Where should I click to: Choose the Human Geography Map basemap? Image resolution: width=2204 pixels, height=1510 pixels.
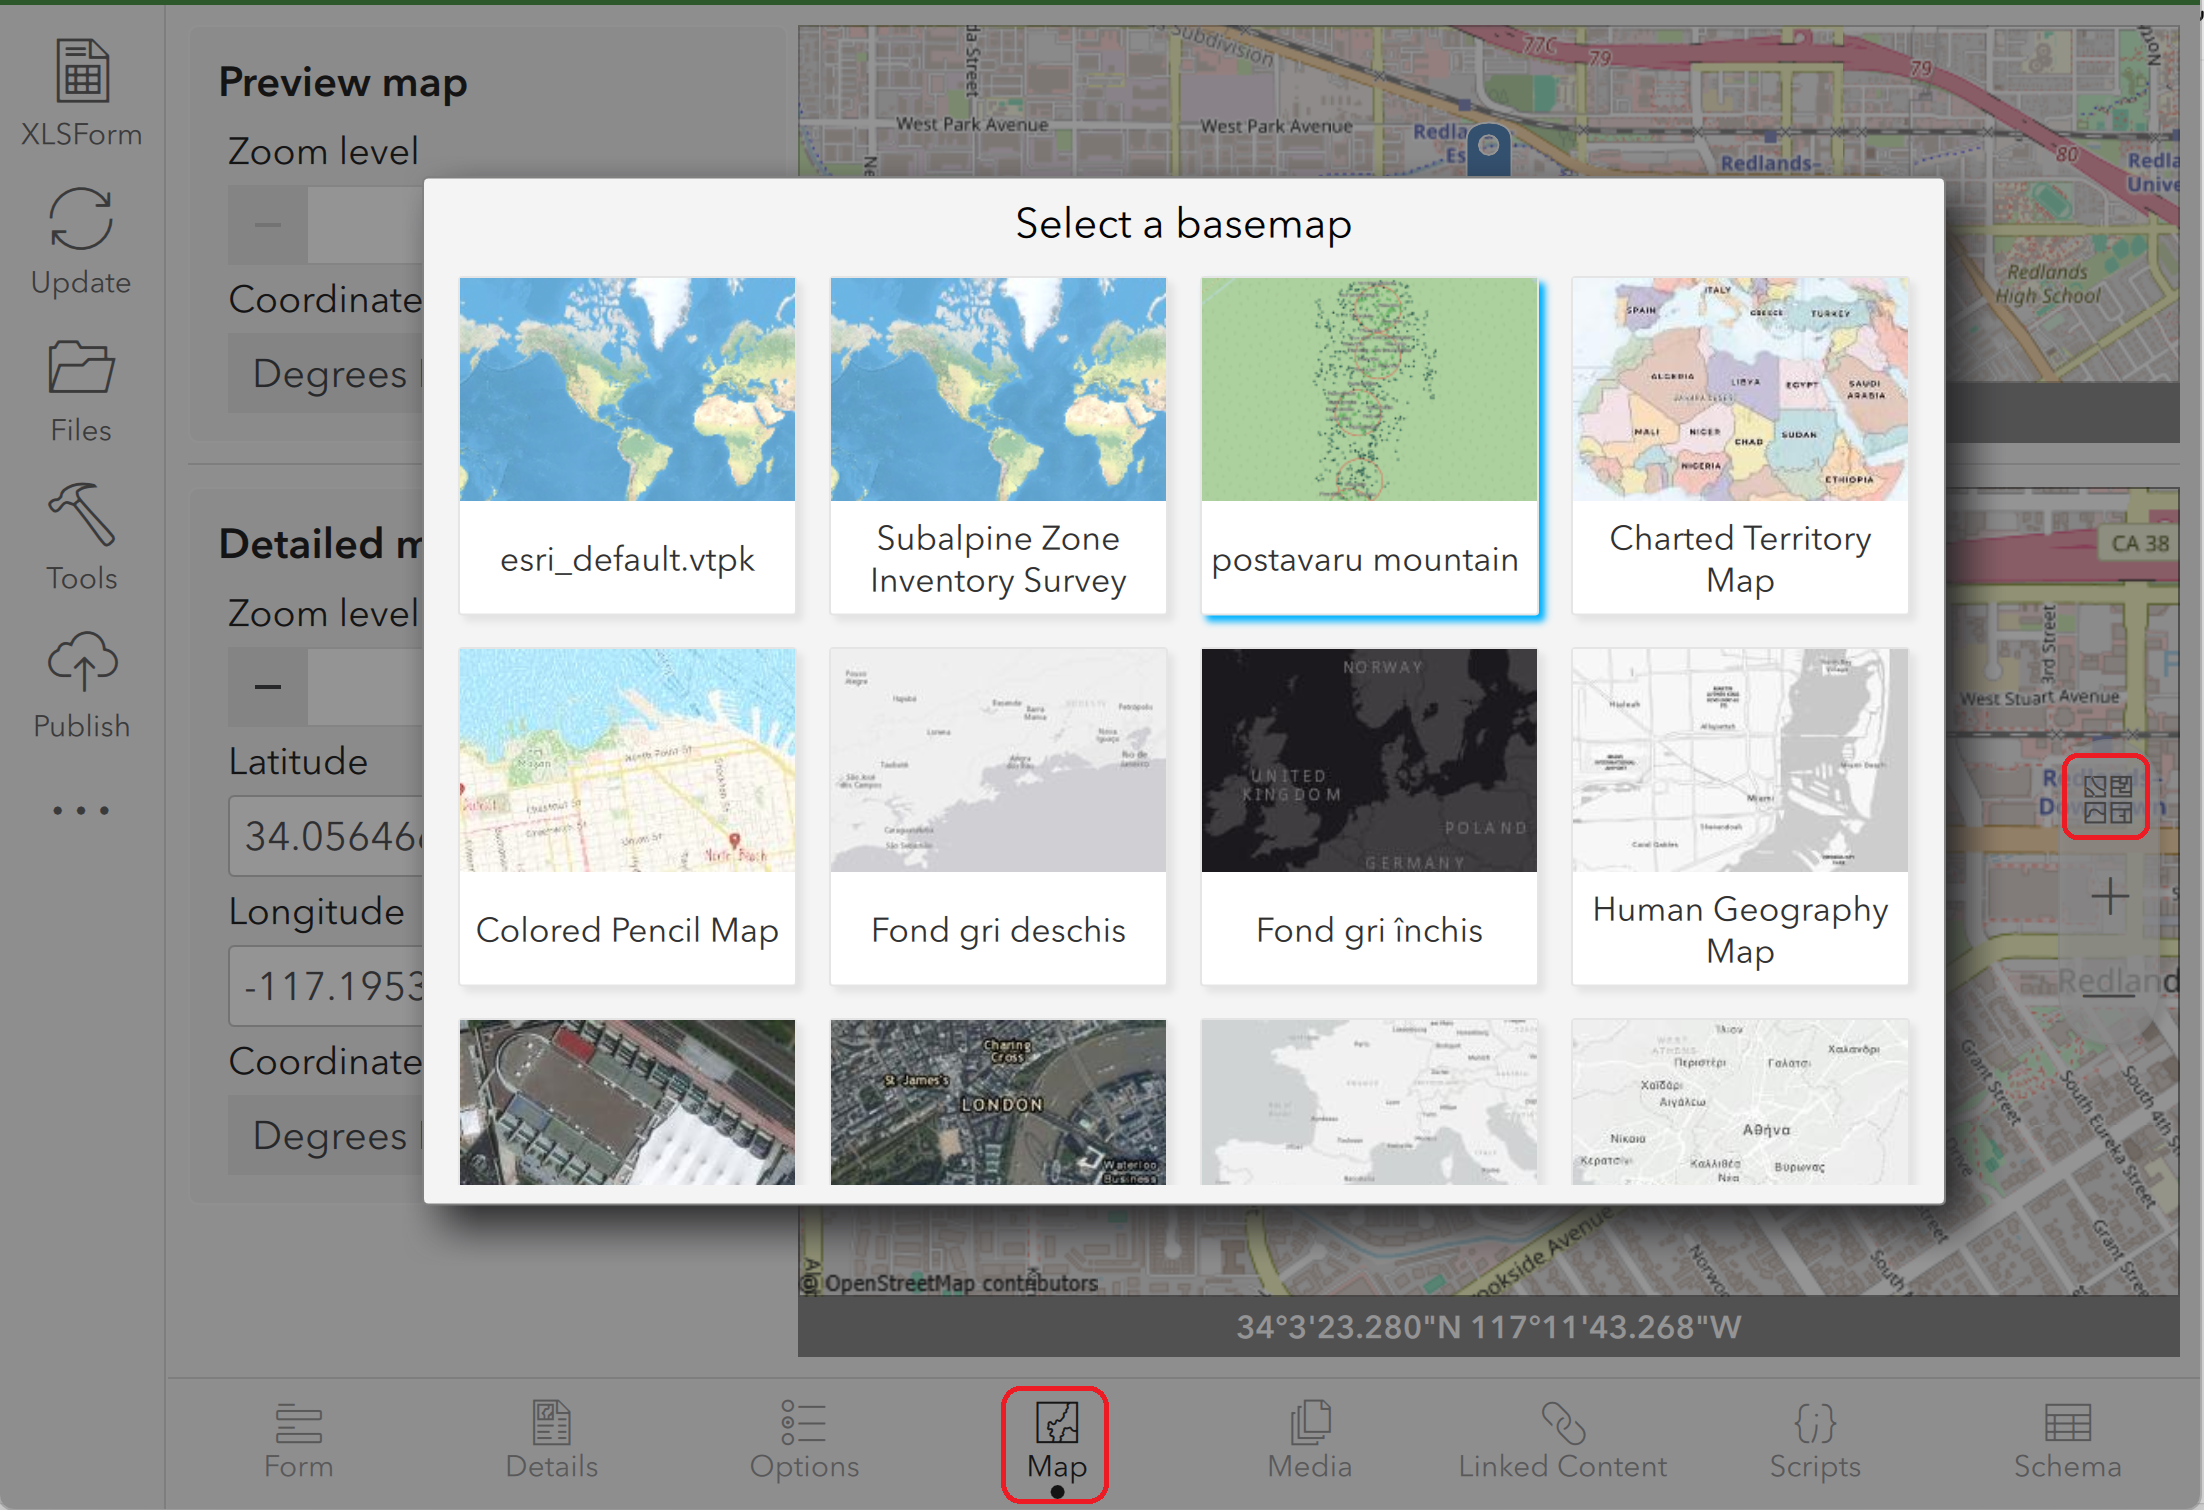click(x=1740, y=816)
